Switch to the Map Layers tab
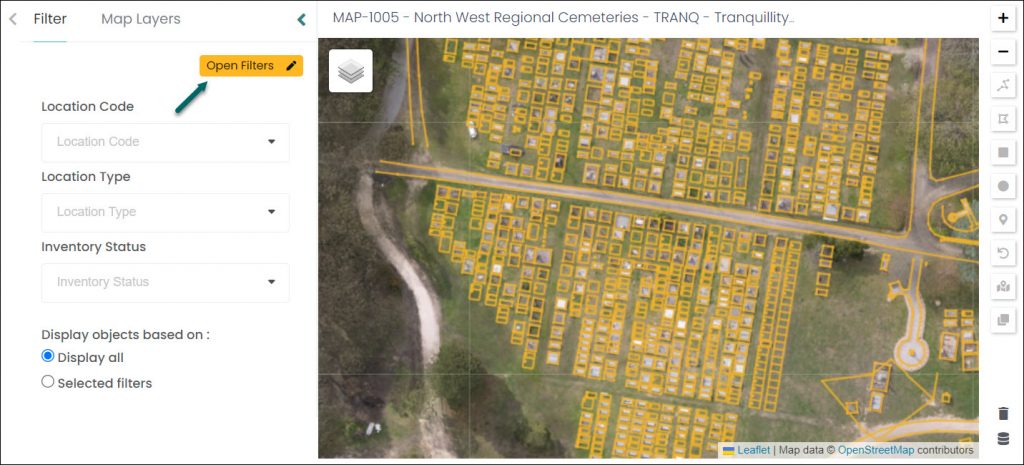Viewport: 1024px width, 465px height. pyautogui.click(x=140, y=20)
